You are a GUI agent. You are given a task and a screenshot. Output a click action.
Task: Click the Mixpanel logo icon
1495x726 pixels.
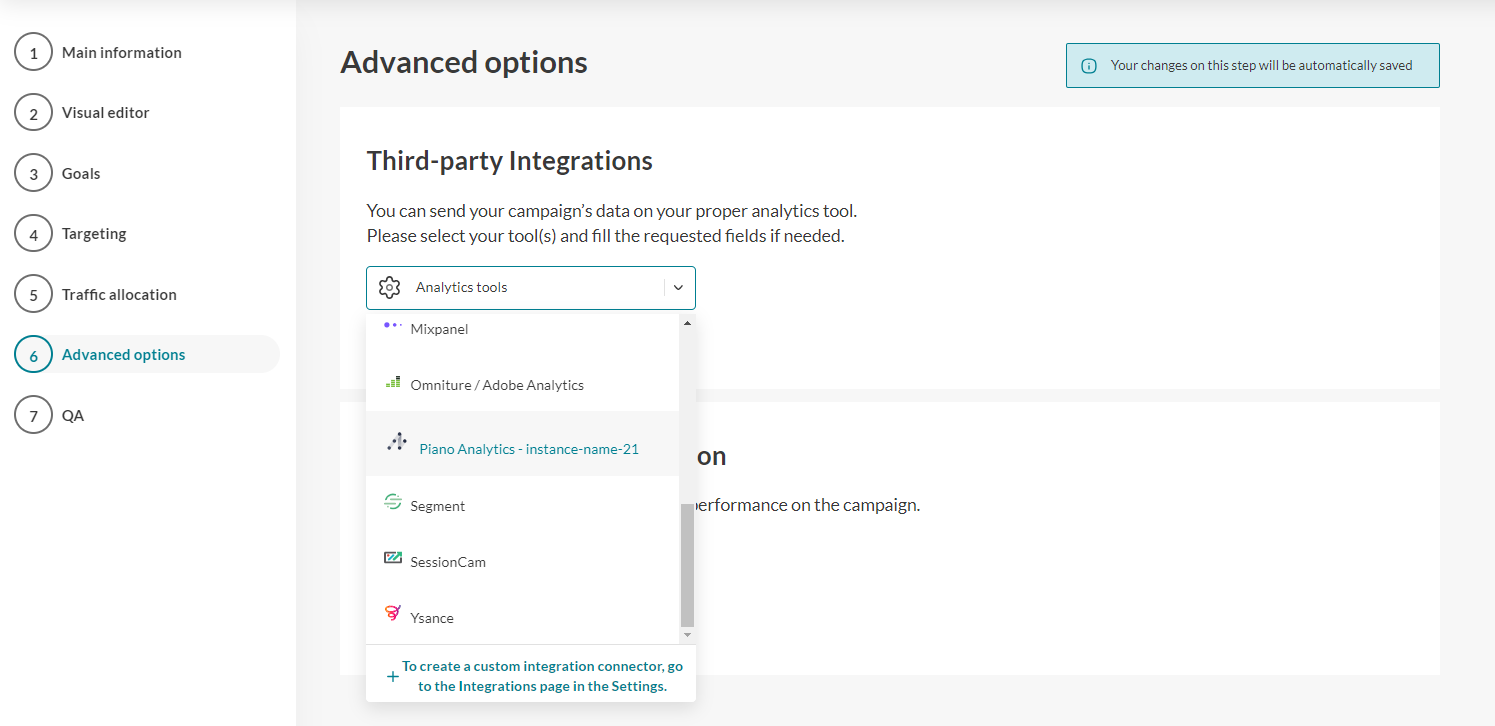[x=393, y=326]
